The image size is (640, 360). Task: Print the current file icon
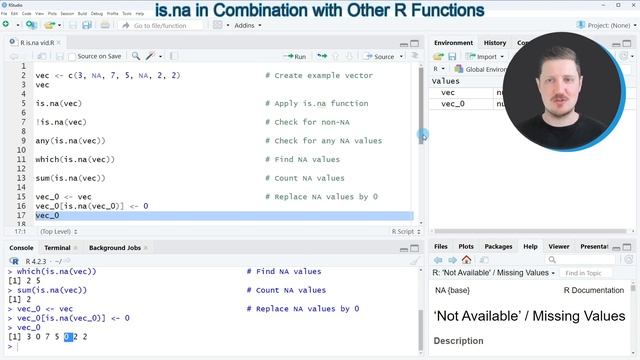tap(105, 25)
